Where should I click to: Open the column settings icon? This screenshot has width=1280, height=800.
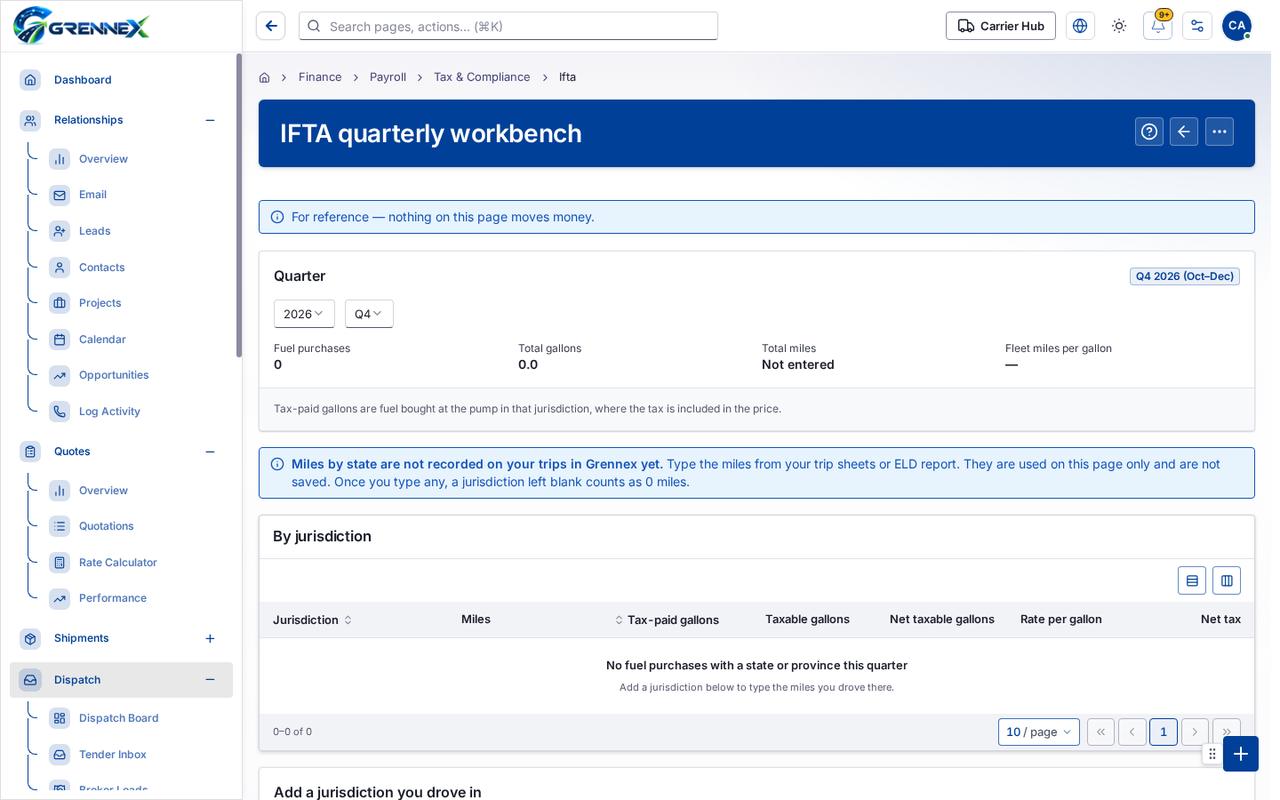click(1227, 581)
